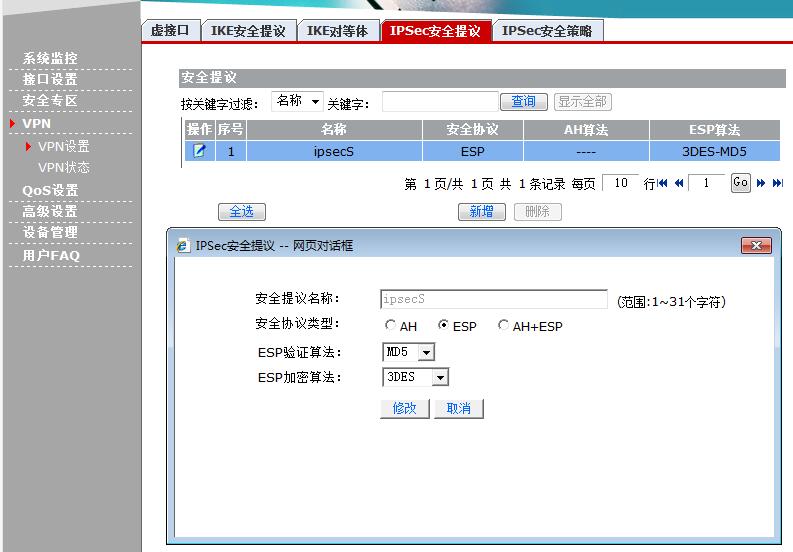
Task: Click the 全选 button
Action: coord(242,211)
